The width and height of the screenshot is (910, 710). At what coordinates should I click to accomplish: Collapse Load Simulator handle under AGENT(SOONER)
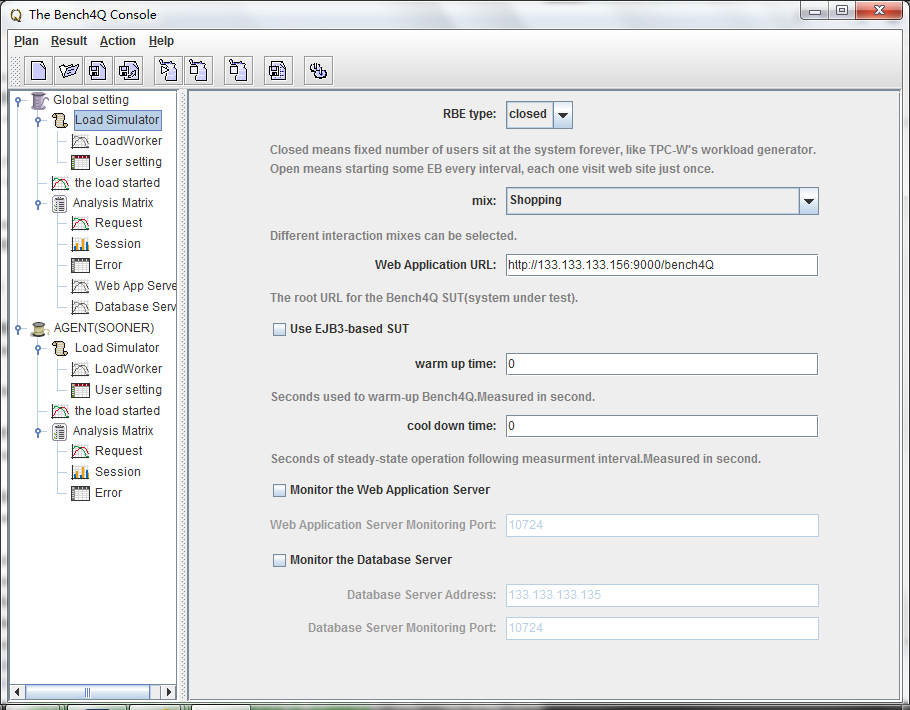(x=38, y=349)
